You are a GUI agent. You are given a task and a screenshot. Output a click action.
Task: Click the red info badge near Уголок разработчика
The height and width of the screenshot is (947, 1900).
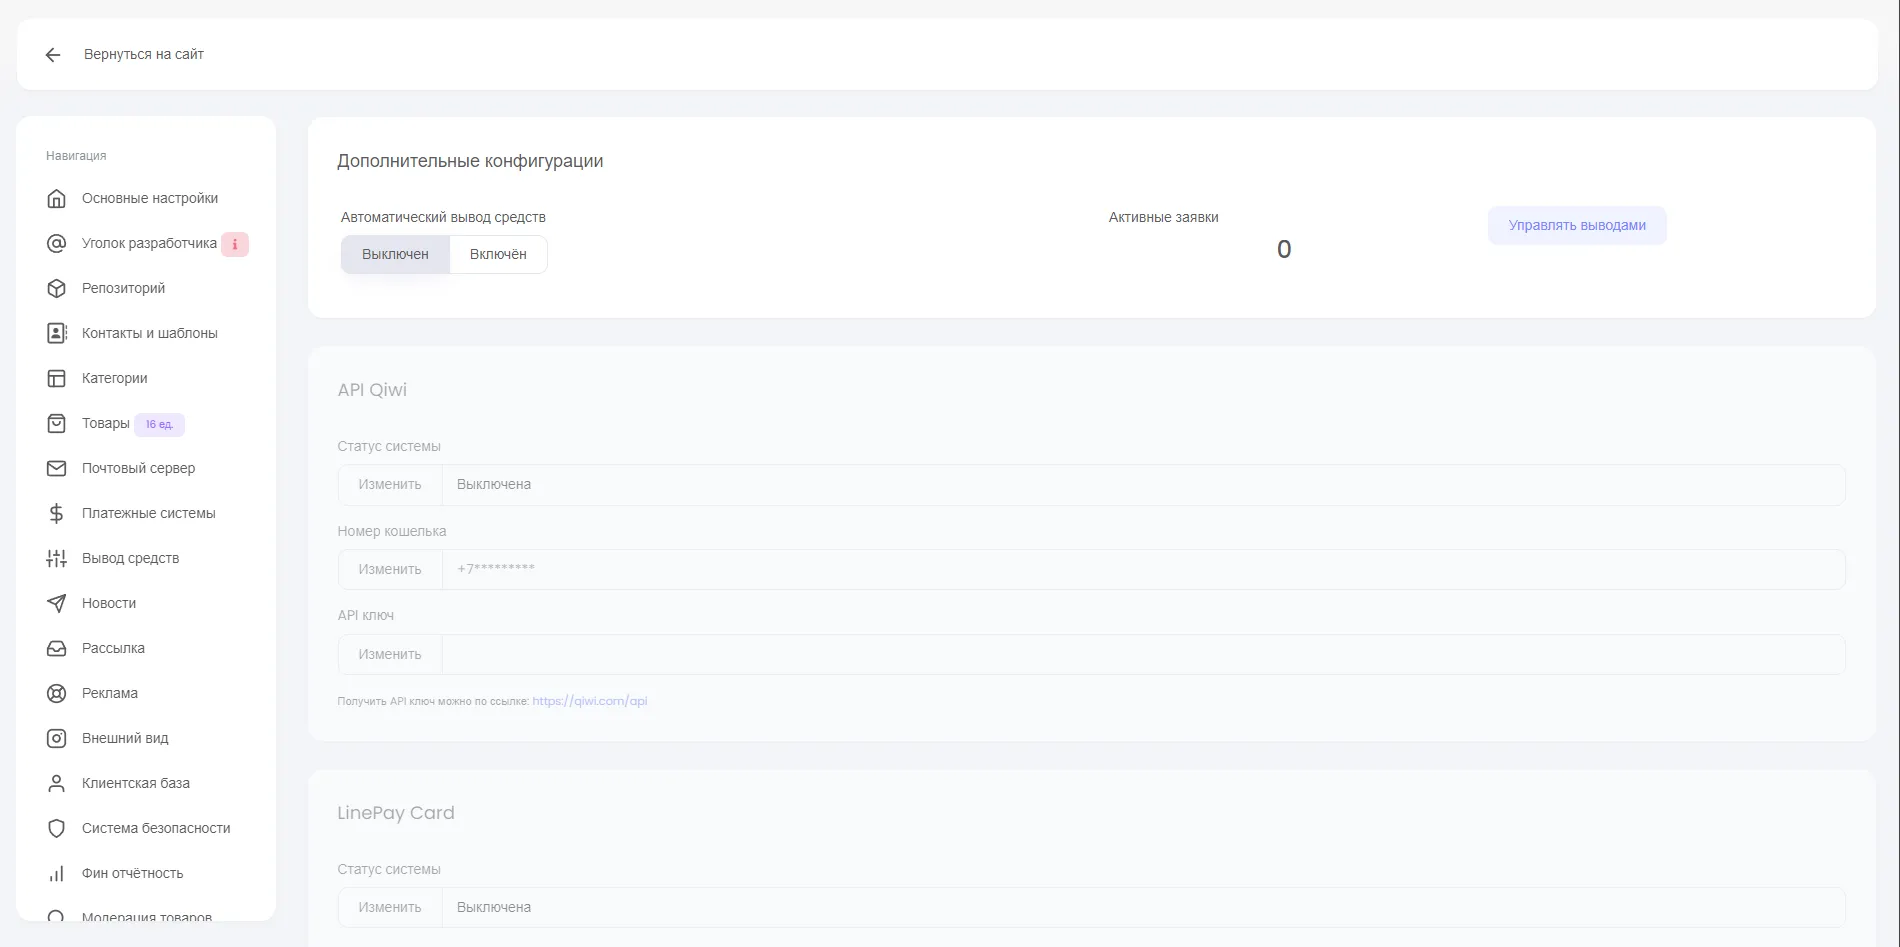[x=235, y=244]
